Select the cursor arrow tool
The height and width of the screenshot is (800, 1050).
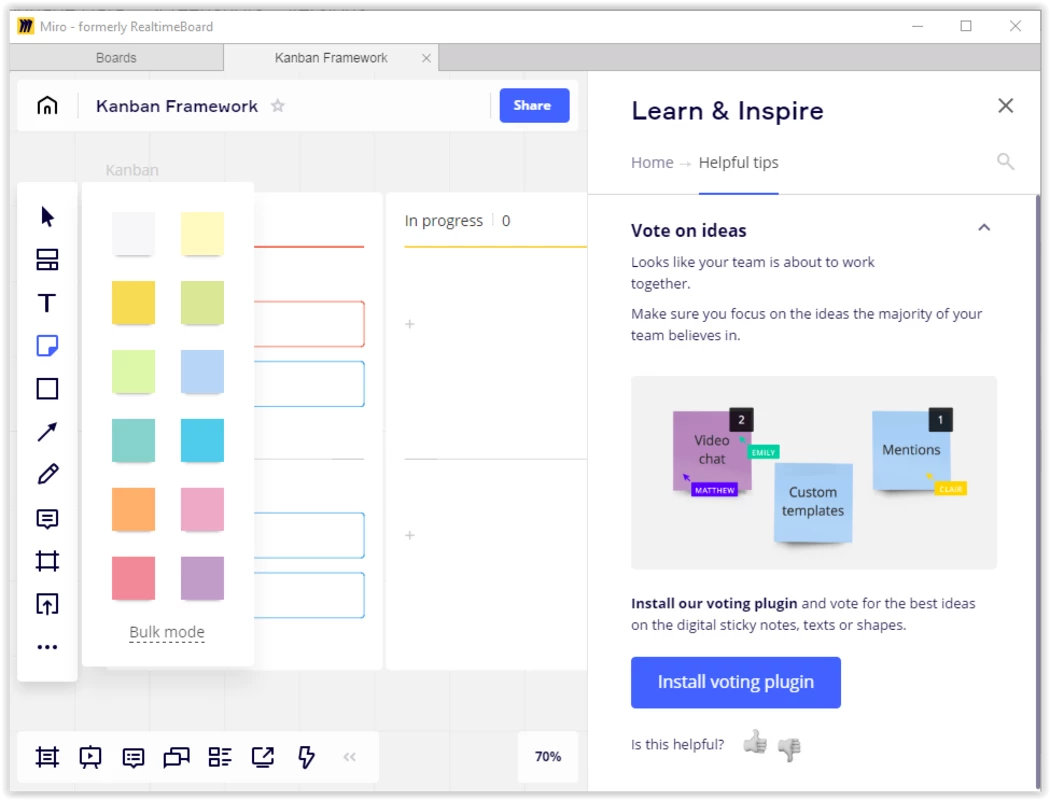tap(47, 217)
